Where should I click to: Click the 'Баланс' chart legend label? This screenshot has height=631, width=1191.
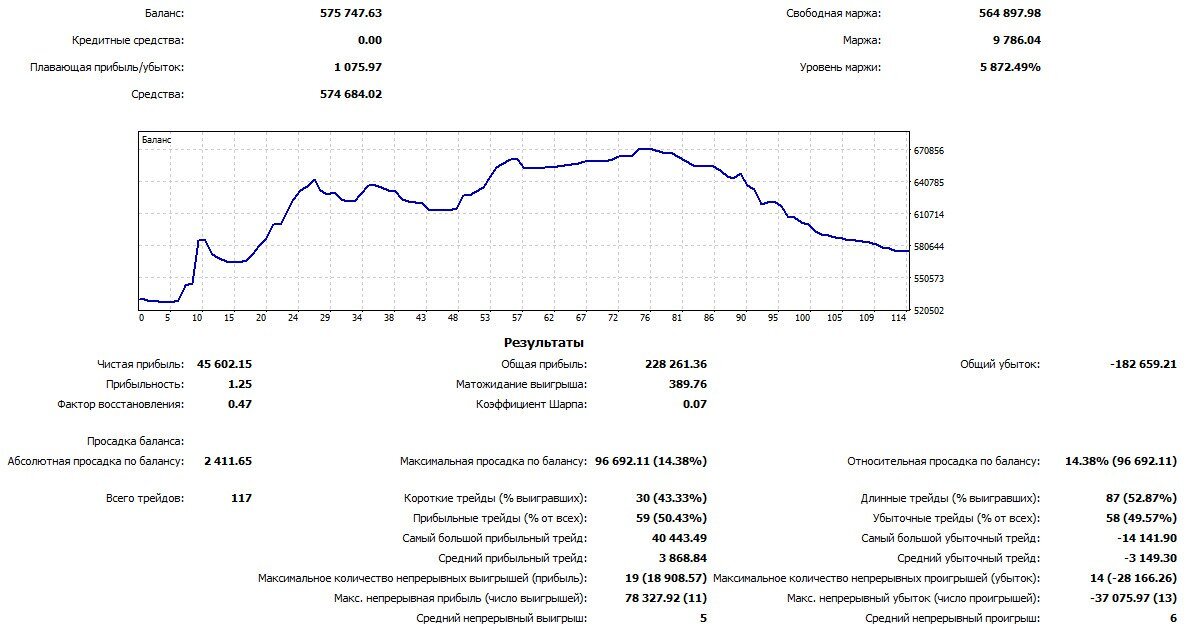click(x=156, y=140)
